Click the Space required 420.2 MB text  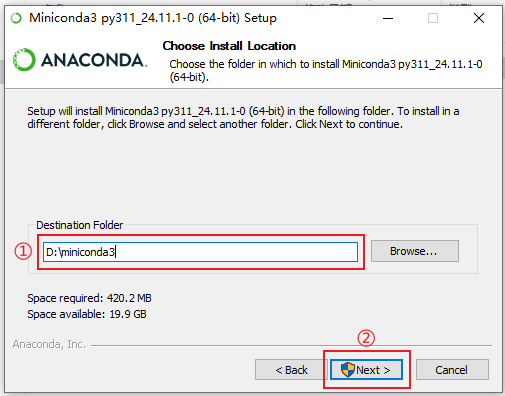click(89, 298)
